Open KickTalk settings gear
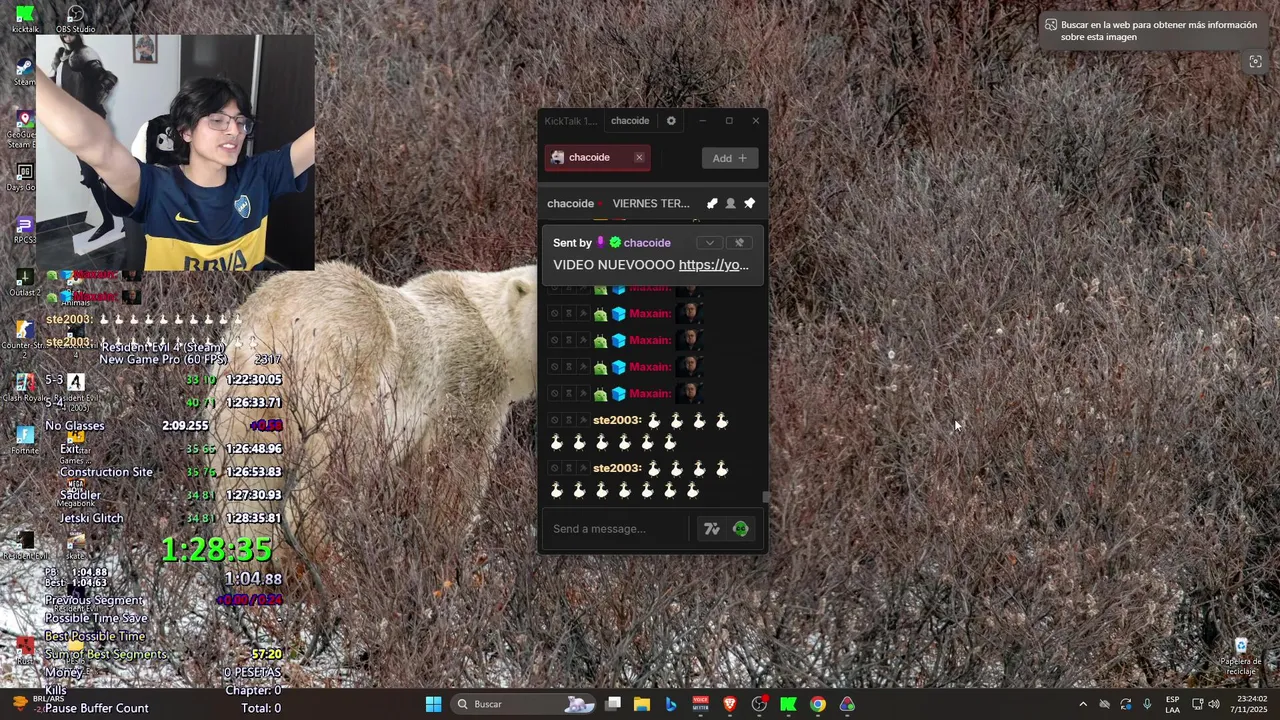Image resolution: width=1280 pixels, height=720 pixels. (671, 121)
